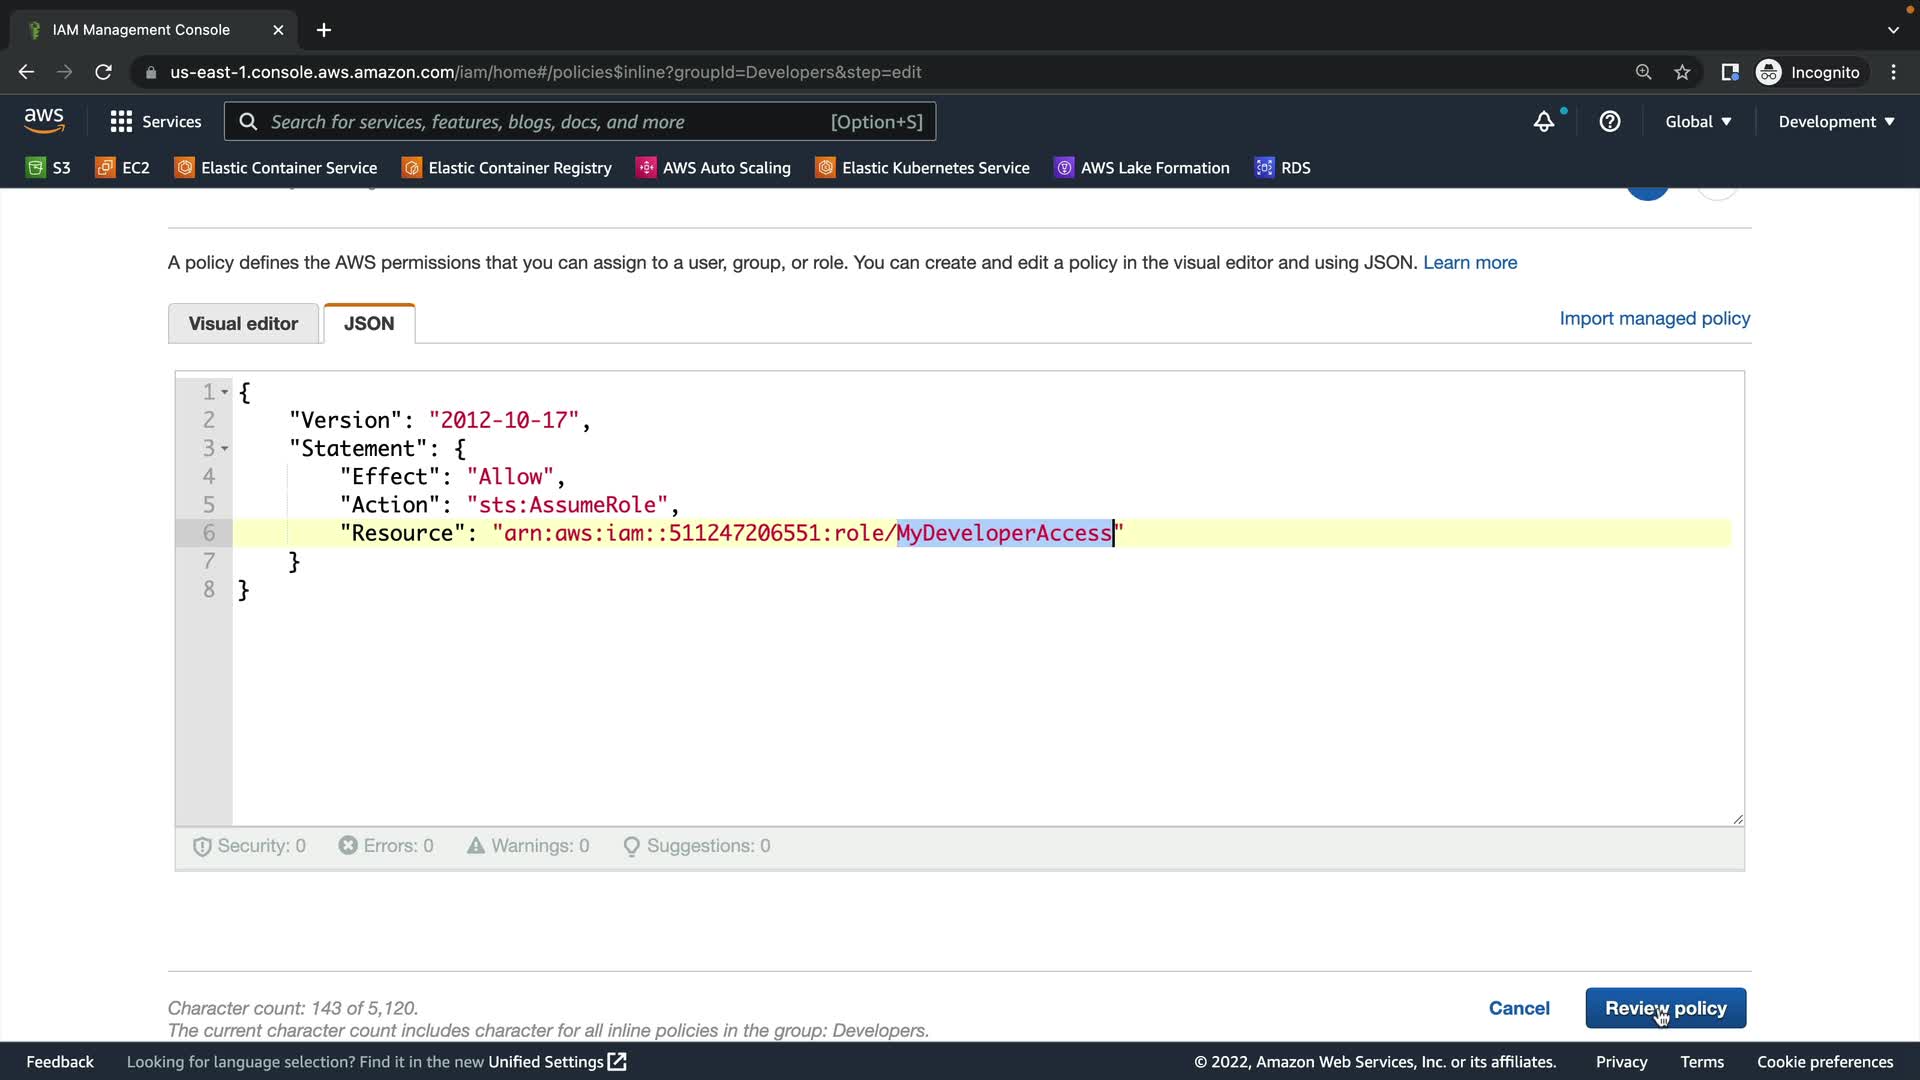Open the AWS Lake Formation shortcut
Screen dimensions: 1920x1080
(1142, 167)
